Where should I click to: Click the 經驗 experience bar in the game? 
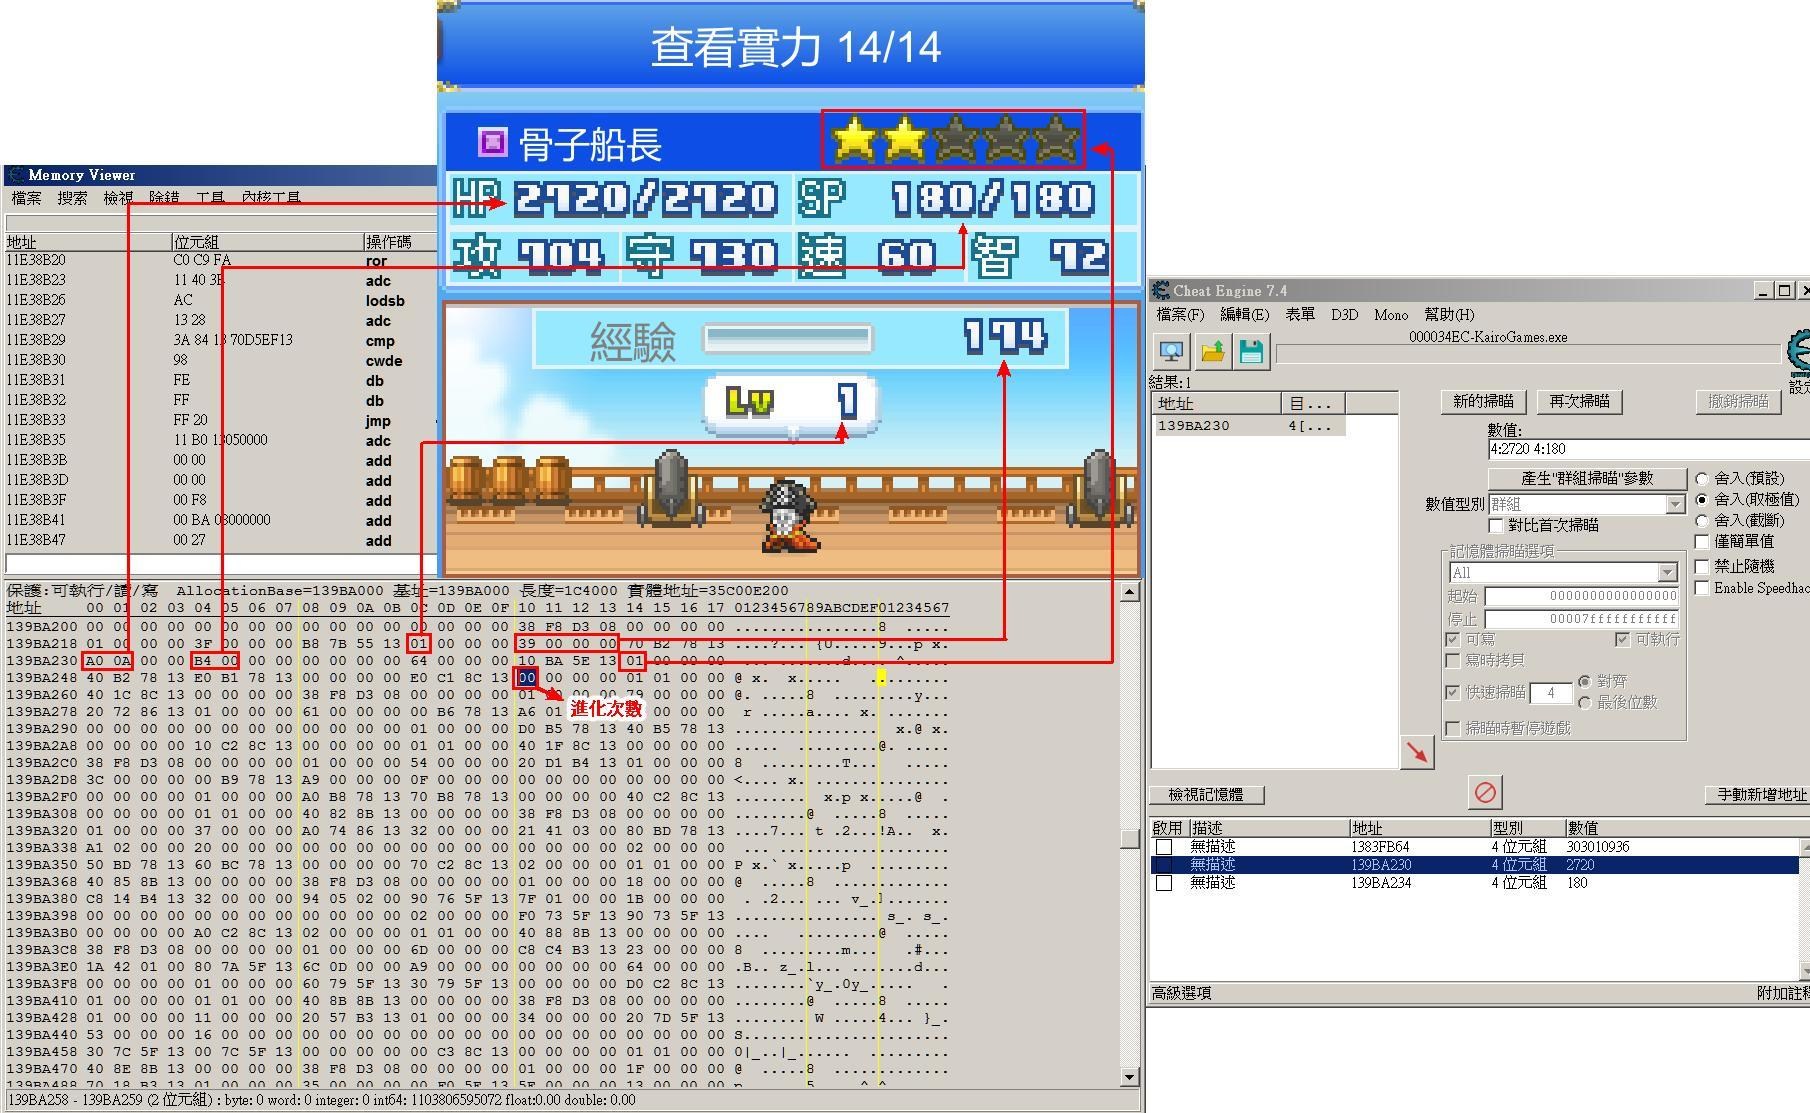tap(788, 339)
